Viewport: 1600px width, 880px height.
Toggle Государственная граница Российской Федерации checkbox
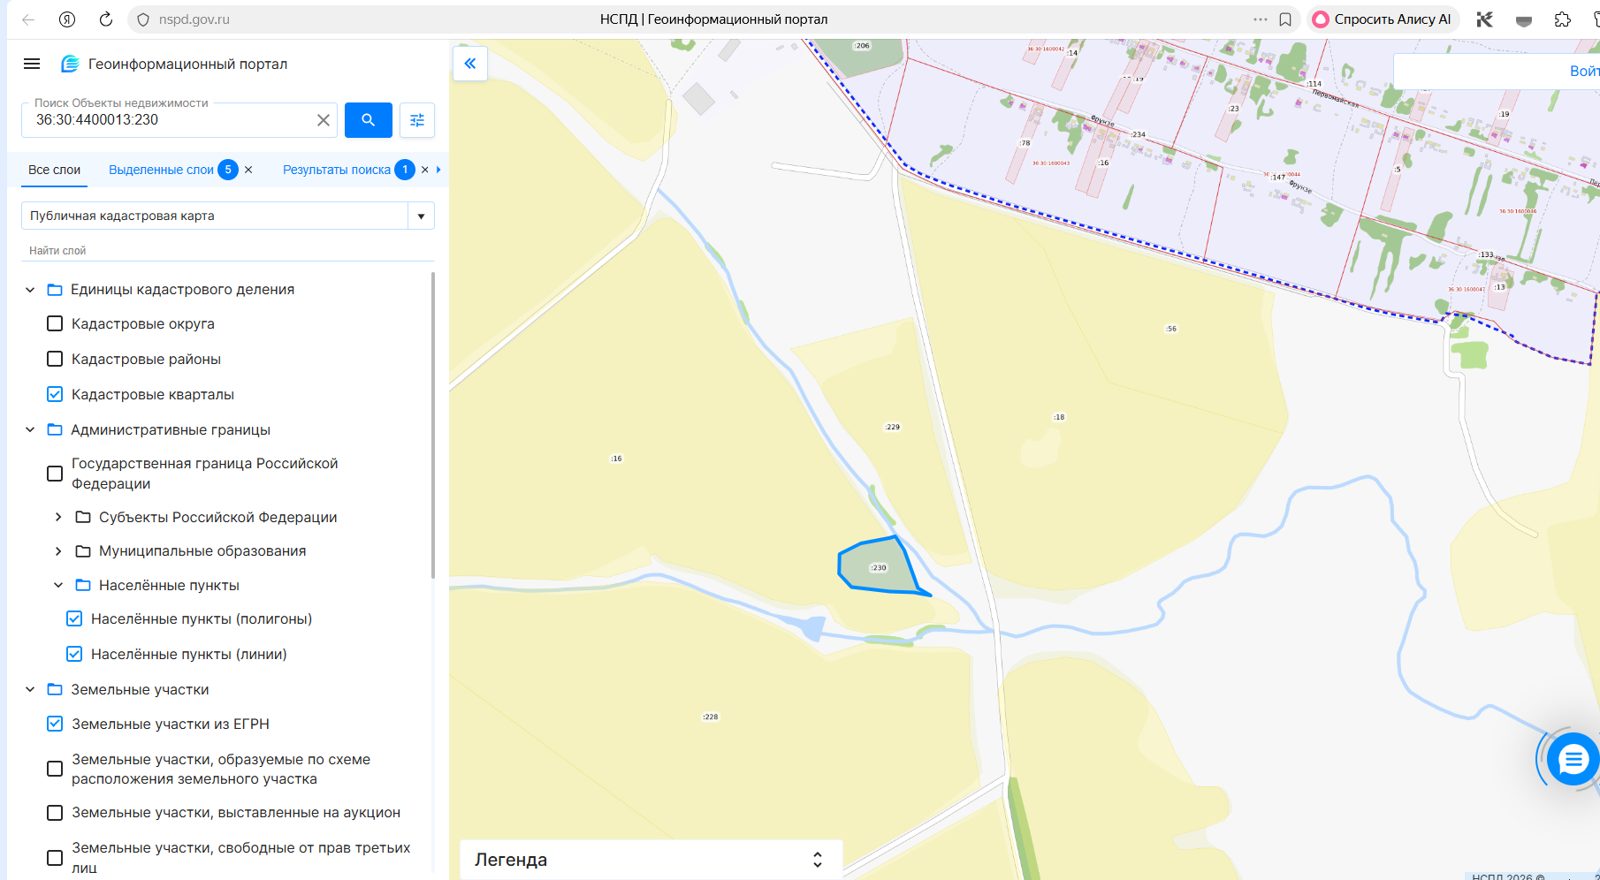click(x=55, y=473)
